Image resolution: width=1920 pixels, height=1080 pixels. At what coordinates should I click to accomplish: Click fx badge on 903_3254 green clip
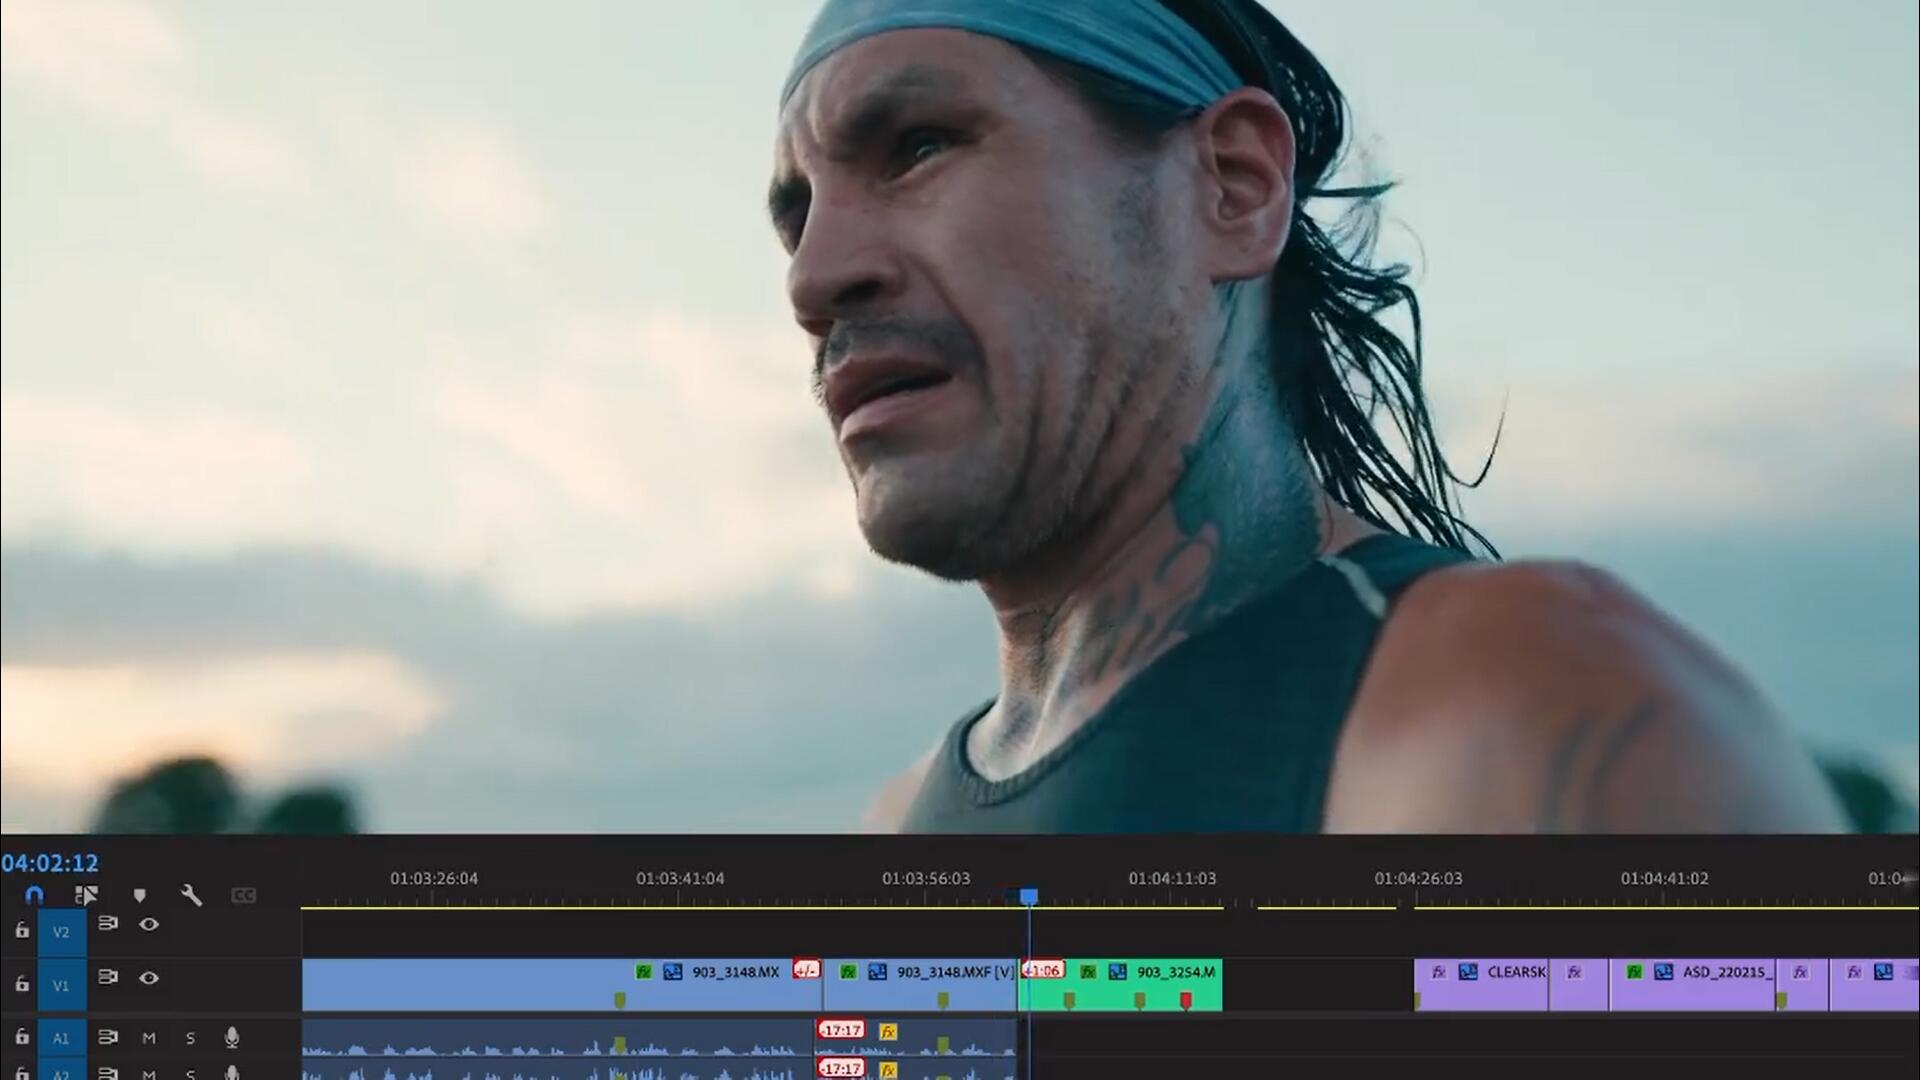tap(1088, 972)
